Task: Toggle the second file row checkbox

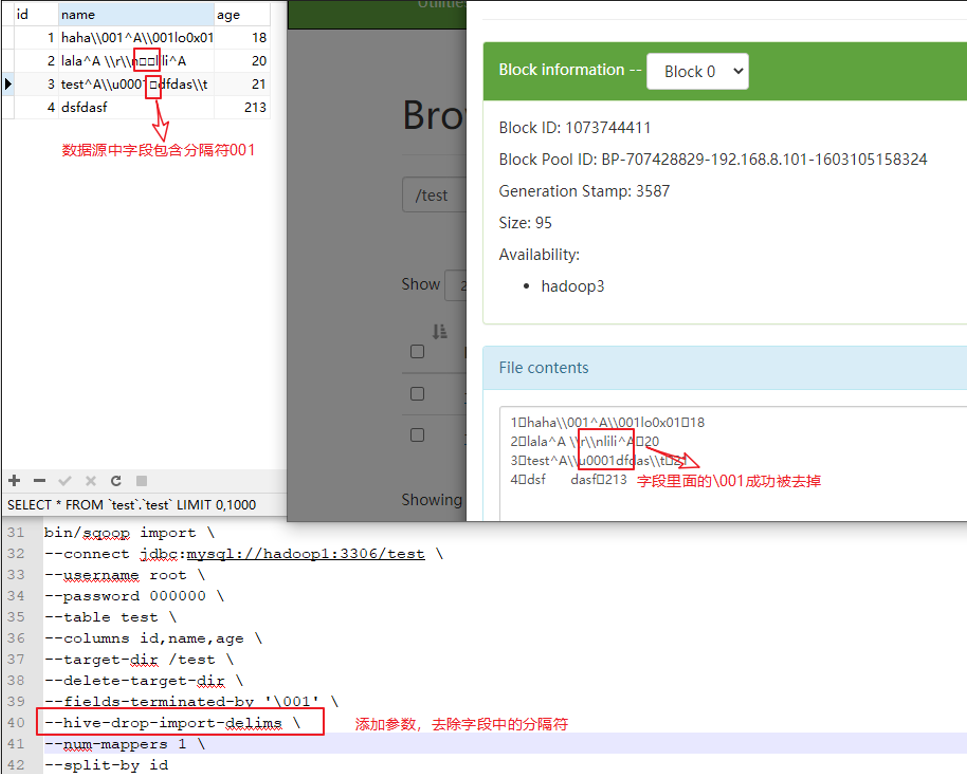Action: click(418, 393)
